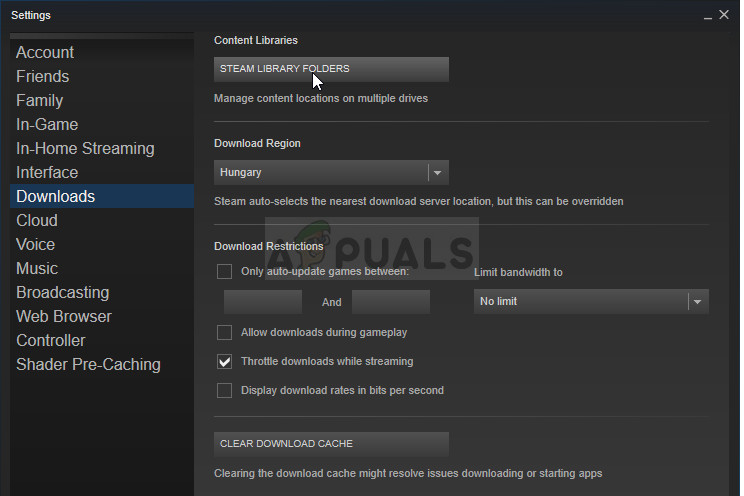Select Broadcasting in the sidebar

(x=63, y=292)
